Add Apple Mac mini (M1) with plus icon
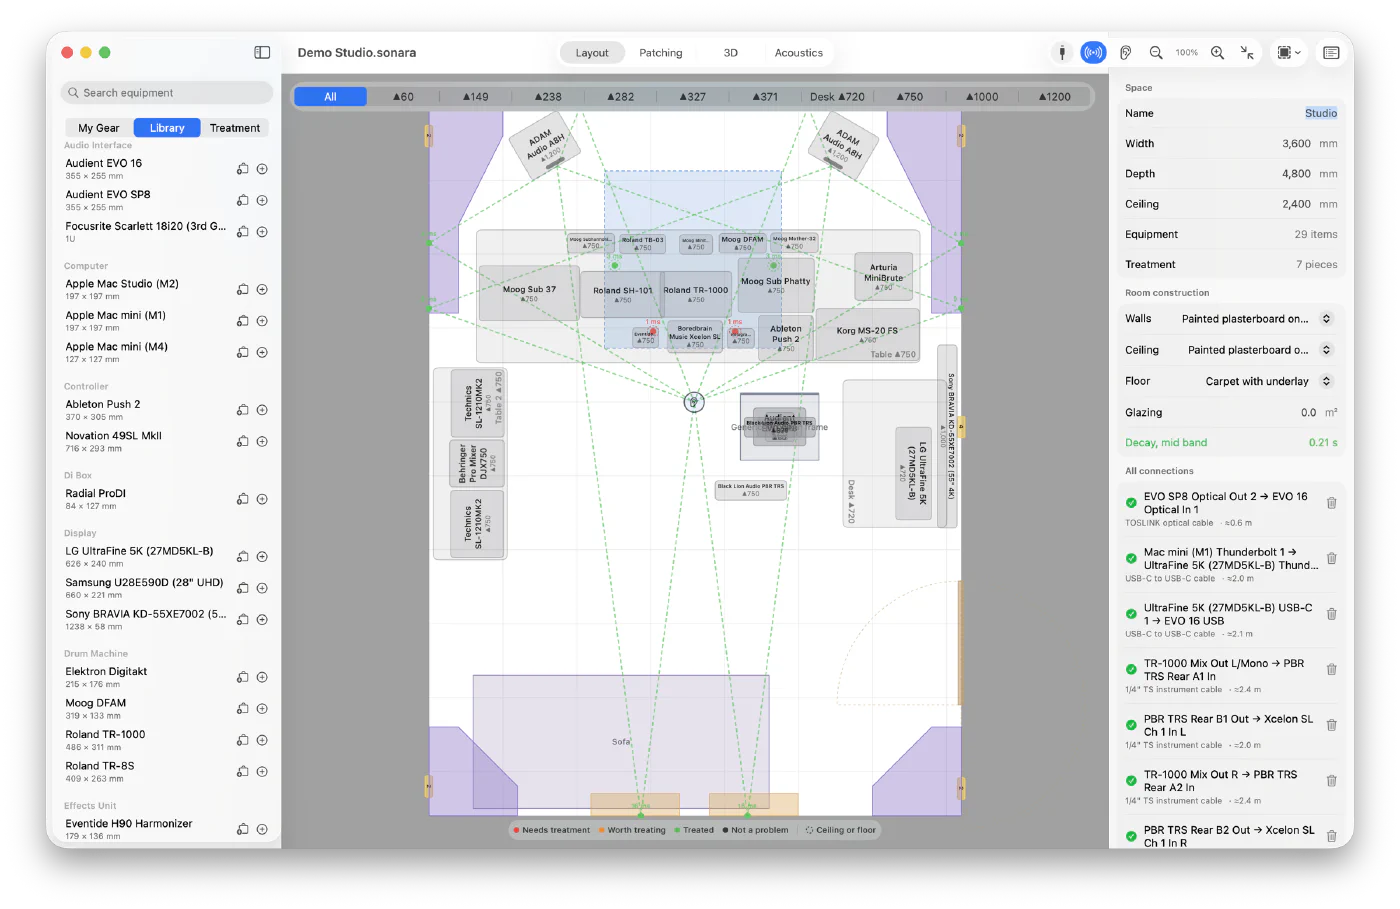 pyautogui.click(x=262, y=321)
